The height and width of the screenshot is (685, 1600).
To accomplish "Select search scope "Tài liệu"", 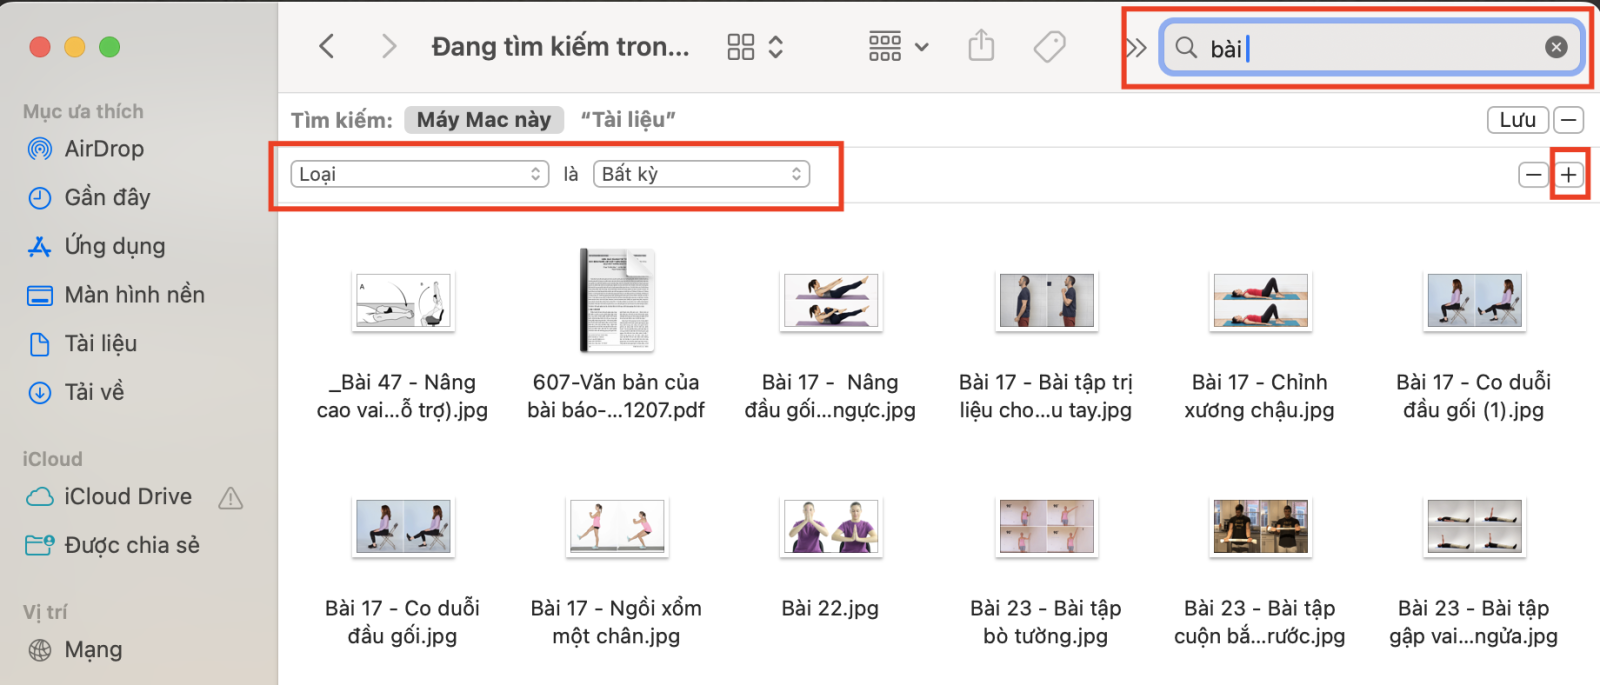I will pyautogui.click(x=628, y=120).
